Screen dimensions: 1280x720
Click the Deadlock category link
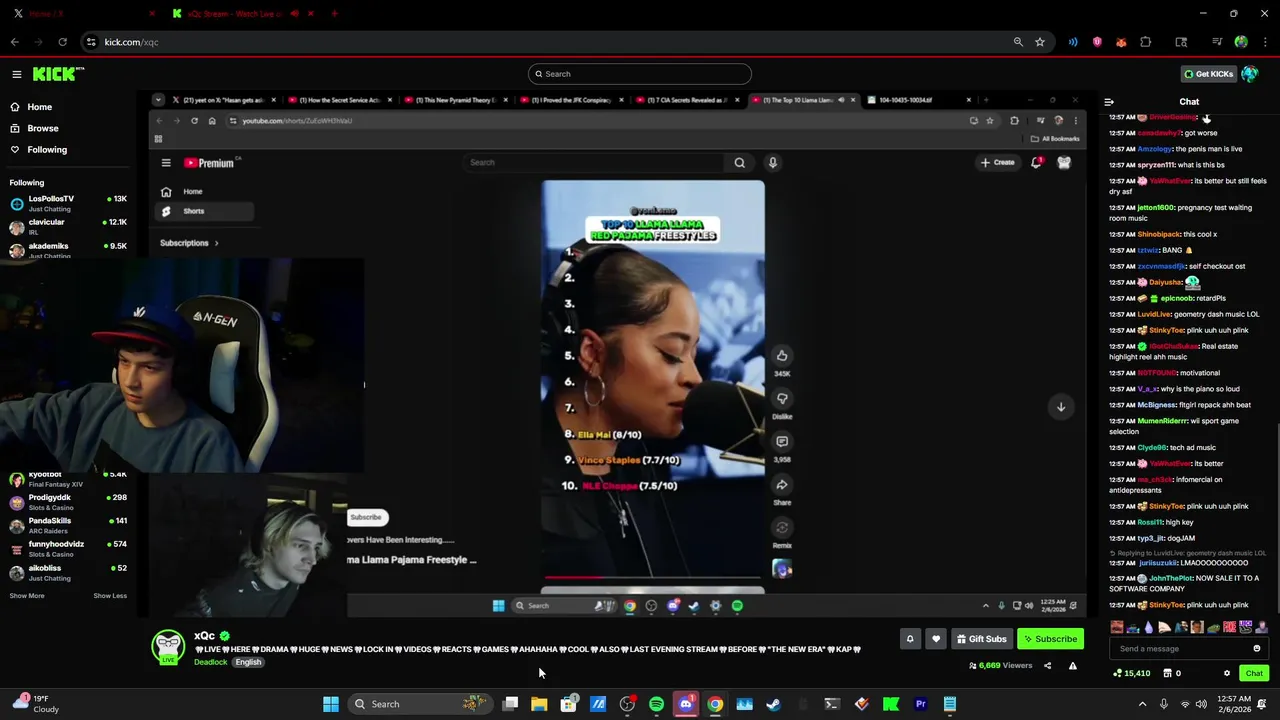[211, 662]
